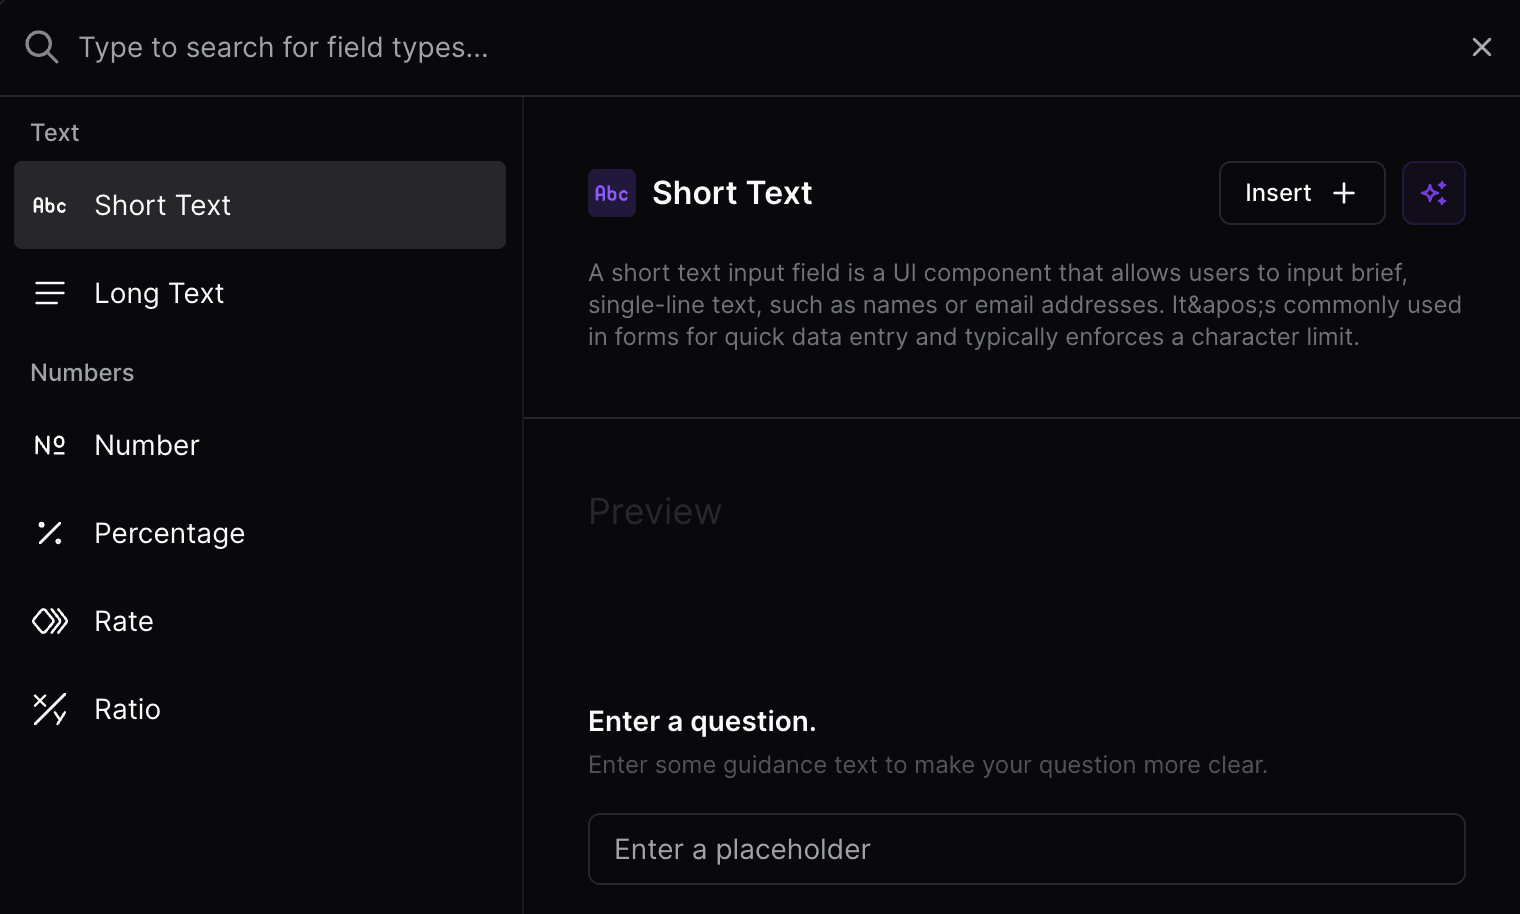Click the Rate double-diamond icon
This screenshot has width=1520, height=914.
tap(50, 621)
